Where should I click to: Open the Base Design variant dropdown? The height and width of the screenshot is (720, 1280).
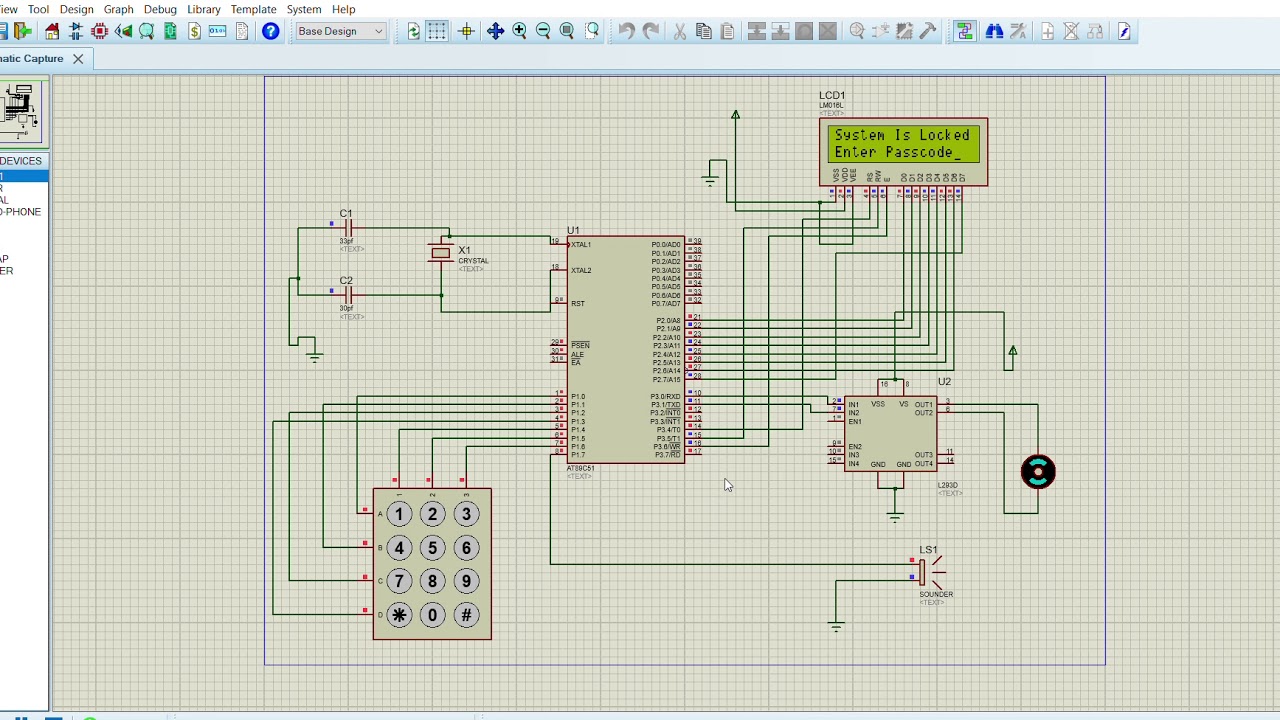coord(340,31)
